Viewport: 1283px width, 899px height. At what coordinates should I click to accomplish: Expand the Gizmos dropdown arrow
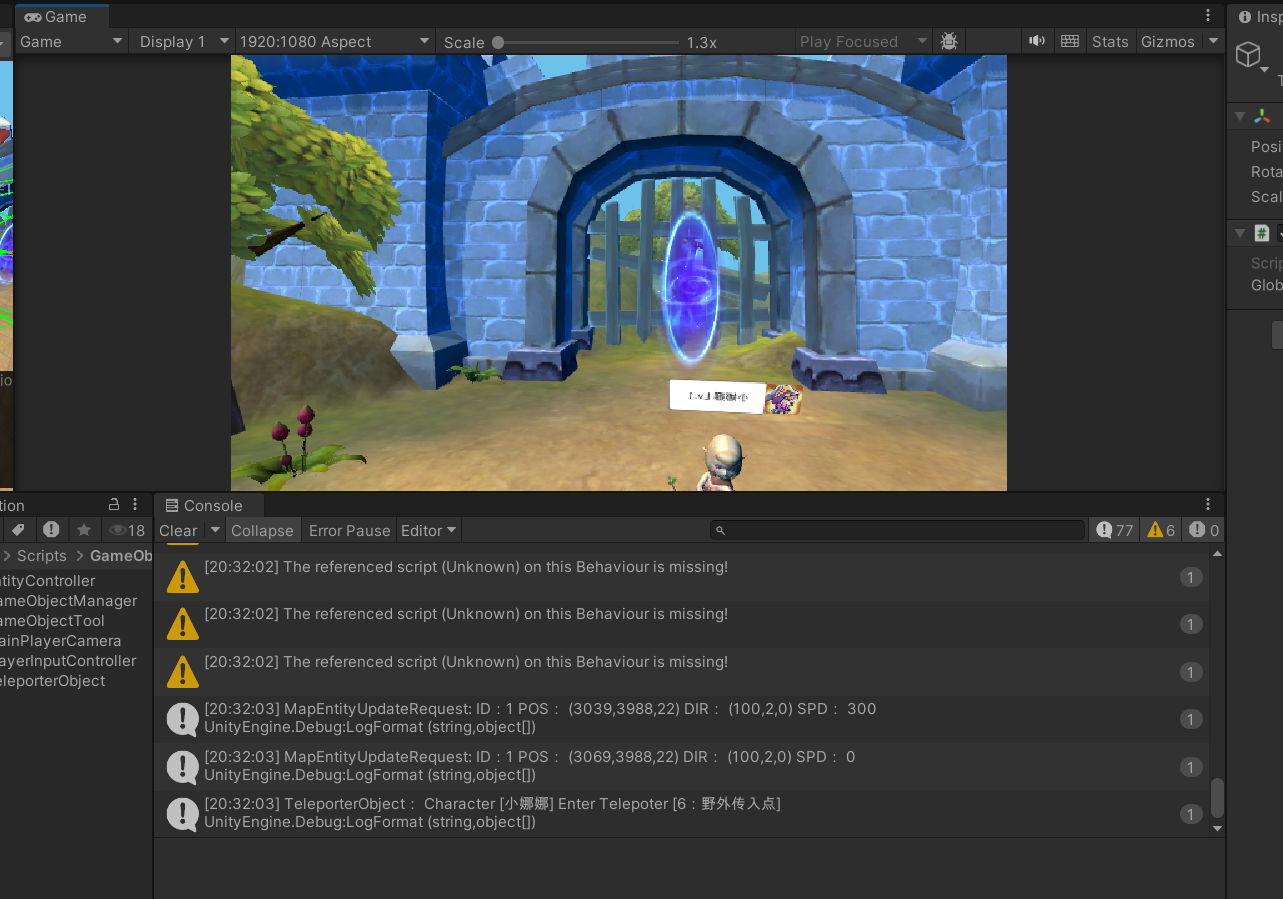click(1213, 41)
